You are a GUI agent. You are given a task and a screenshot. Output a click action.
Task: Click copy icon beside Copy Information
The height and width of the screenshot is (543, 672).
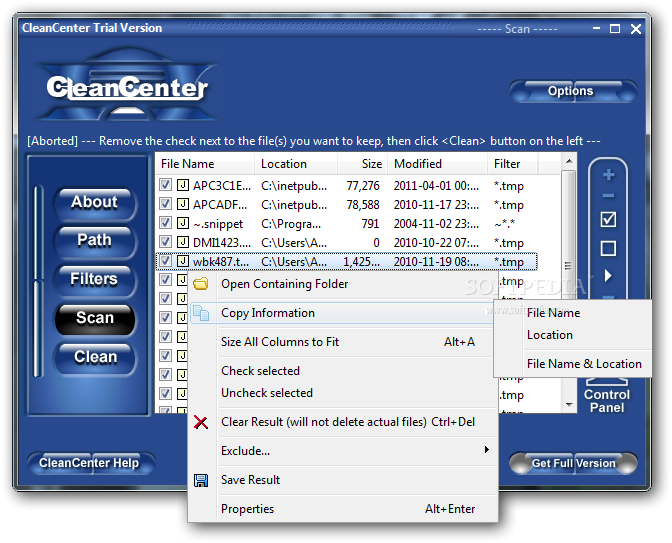(x=201, y=313)
